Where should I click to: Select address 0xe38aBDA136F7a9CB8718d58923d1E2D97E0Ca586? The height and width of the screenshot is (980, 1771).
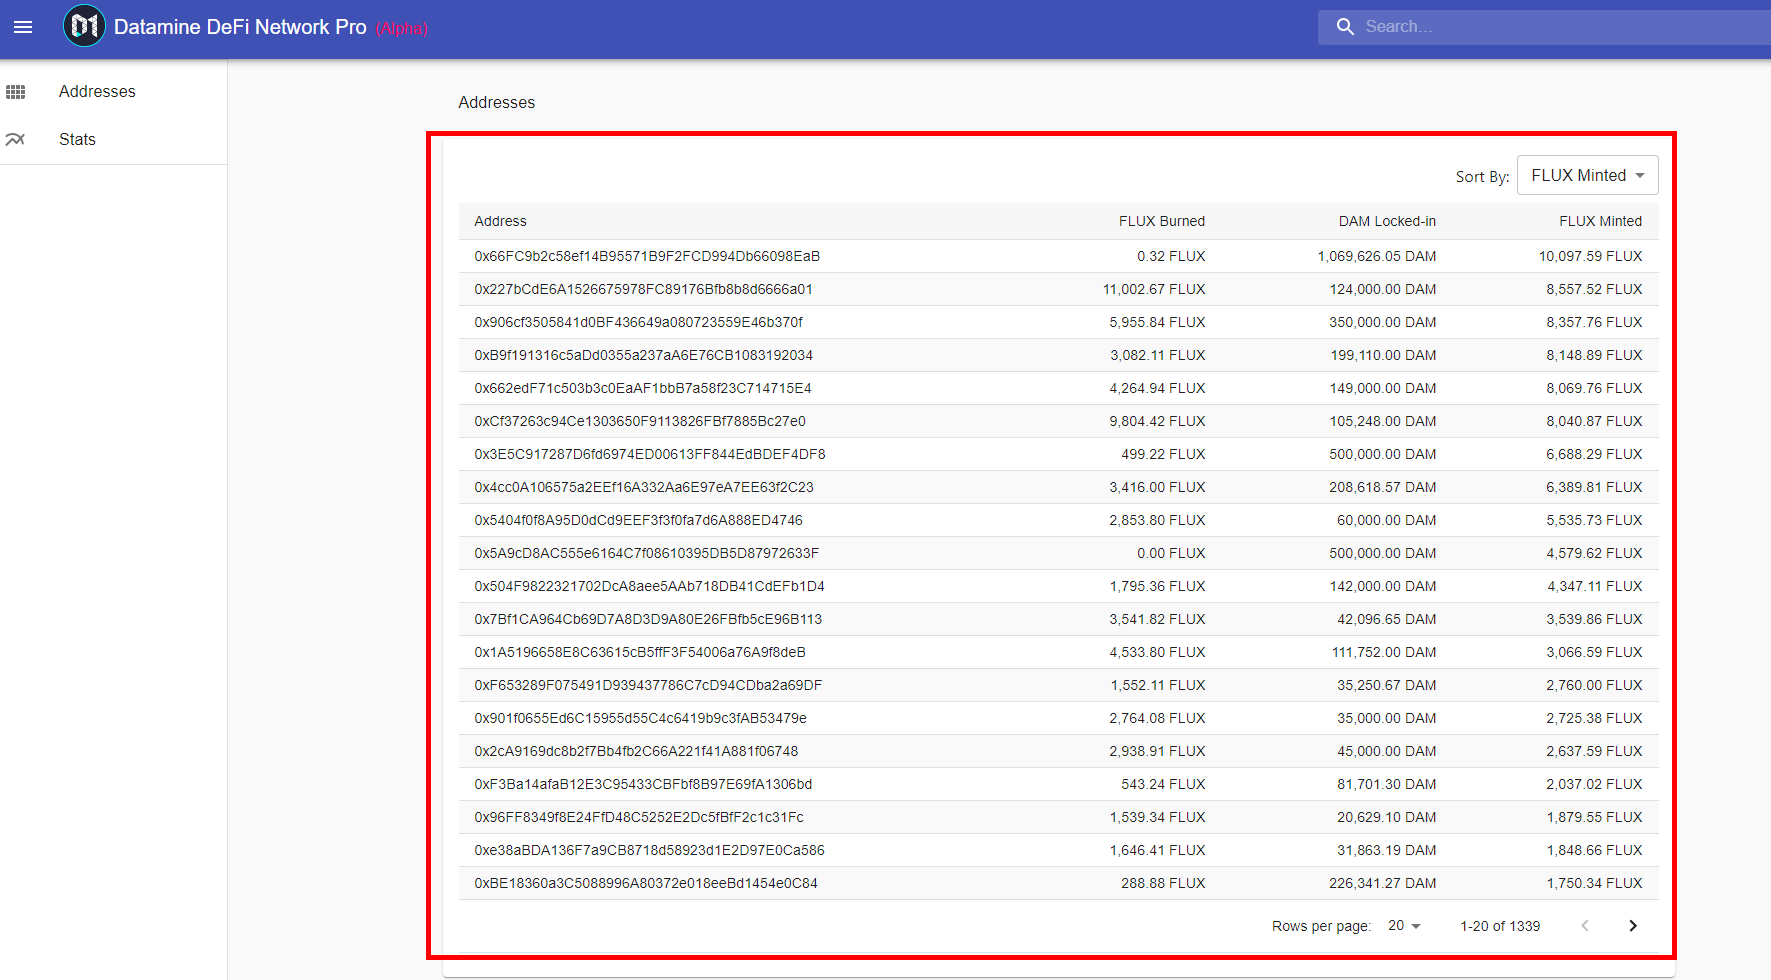649,850
